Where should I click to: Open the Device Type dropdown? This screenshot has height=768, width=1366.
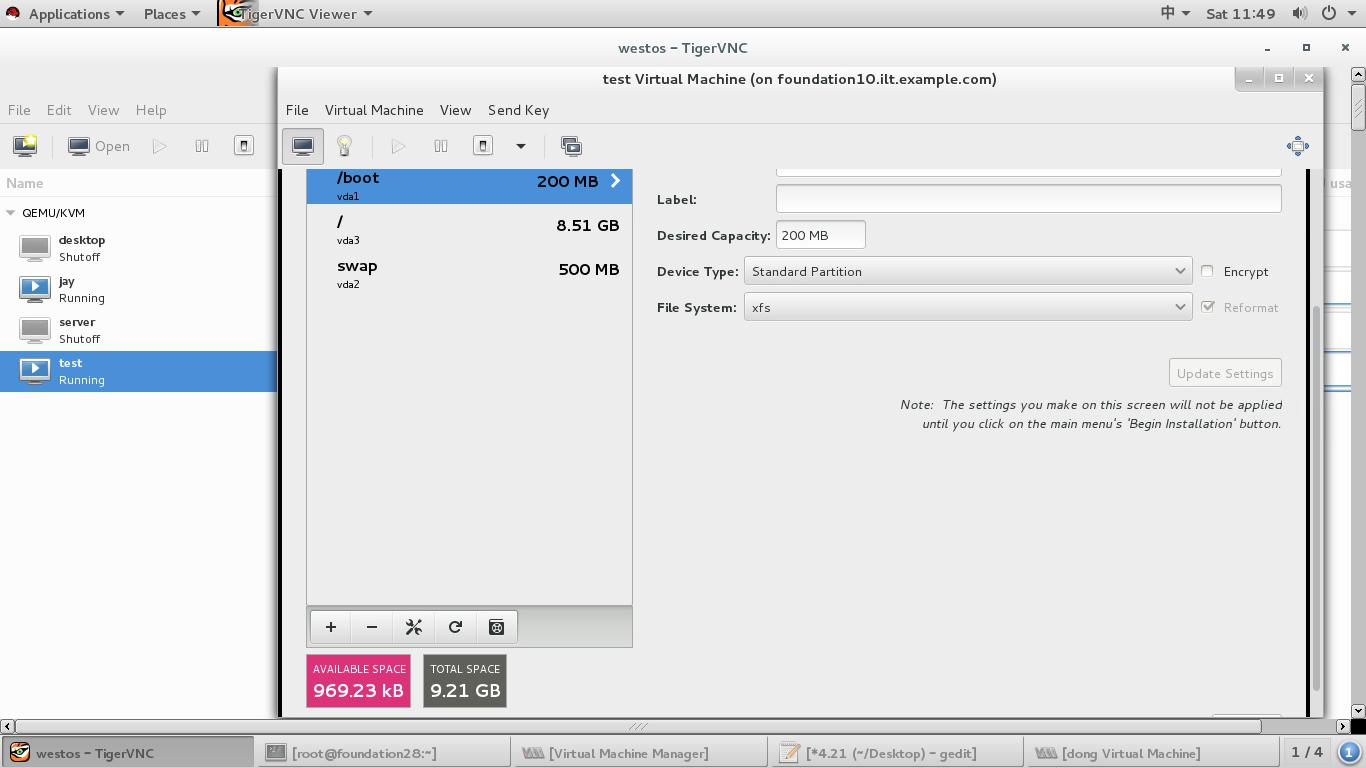(967, 271)
